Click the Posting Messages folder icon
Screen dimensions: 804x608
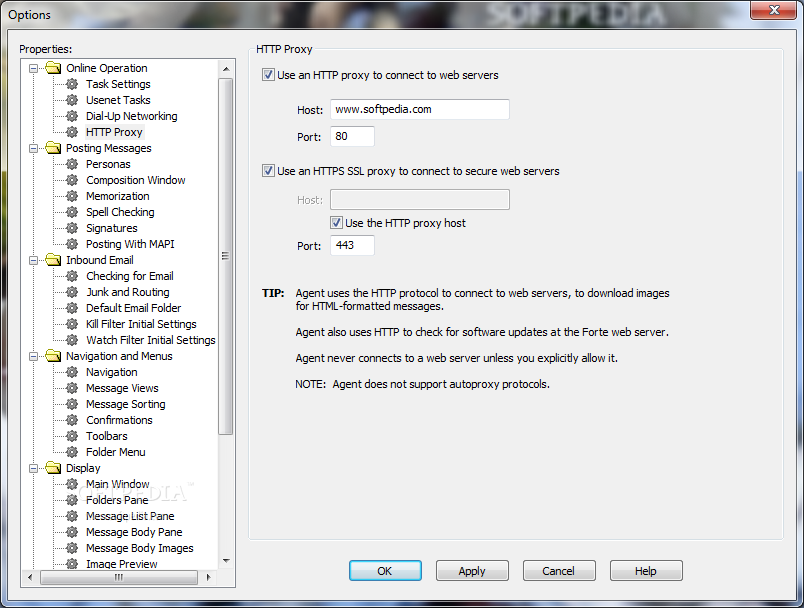click(x=53, y=148)
